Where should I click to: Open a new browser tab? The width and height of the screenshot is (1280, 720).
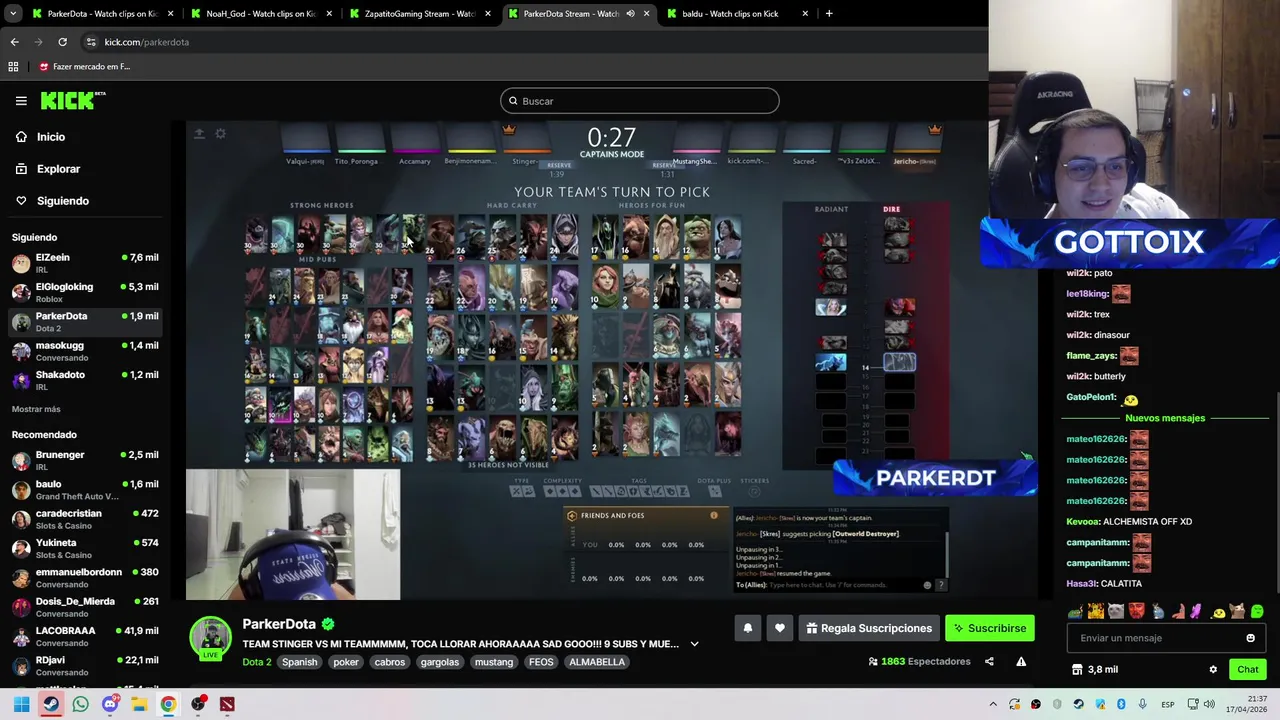[x=829, y=13]
